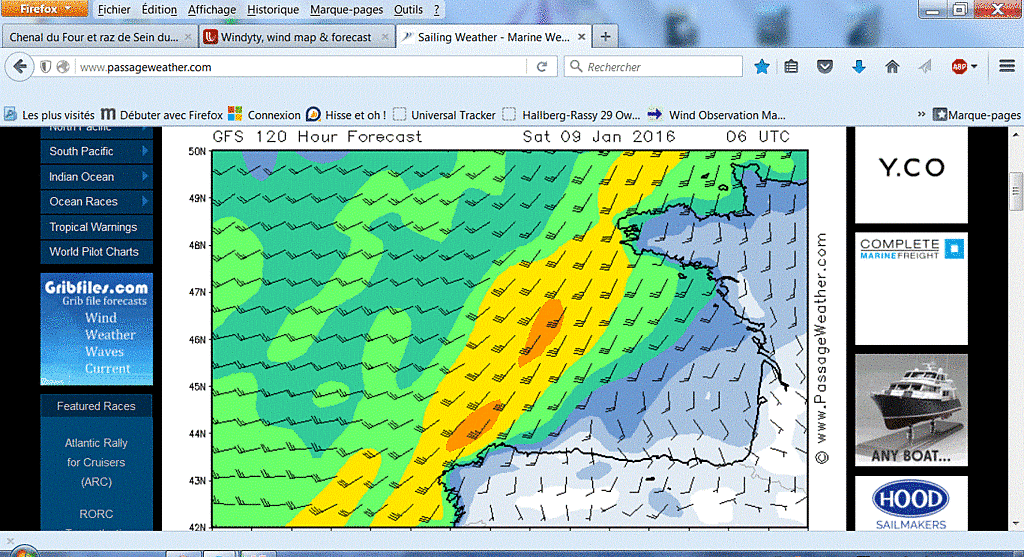Viewport: 1024px width, 557px height.
Task: Click the Complete Marine Freight ad
Action: [911, 289]
